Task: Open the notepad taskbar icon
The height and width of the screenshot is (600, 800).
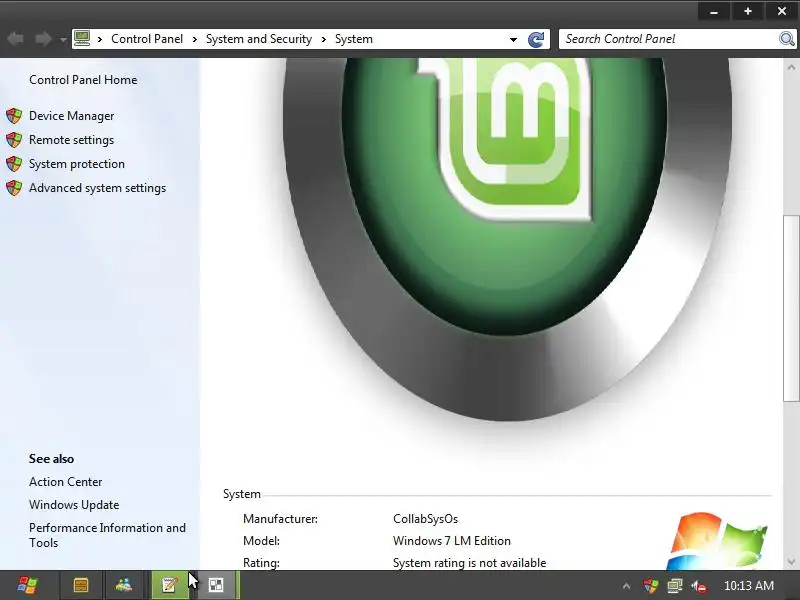Action: point(170,585)
